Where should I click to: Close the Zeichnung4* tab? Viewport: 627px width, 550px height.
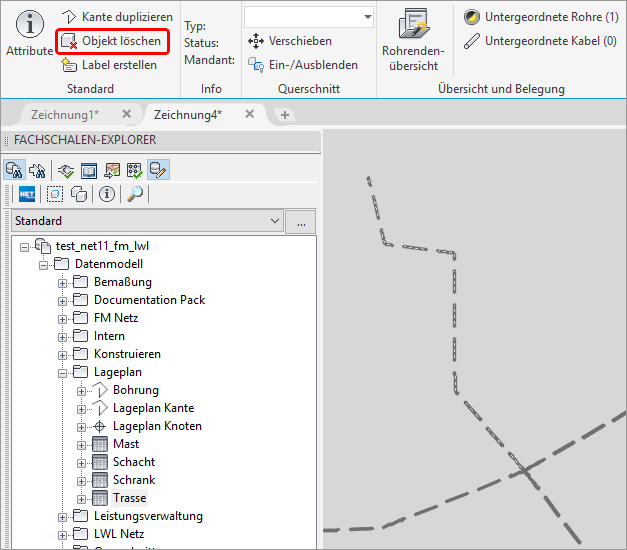coord(250,114)
